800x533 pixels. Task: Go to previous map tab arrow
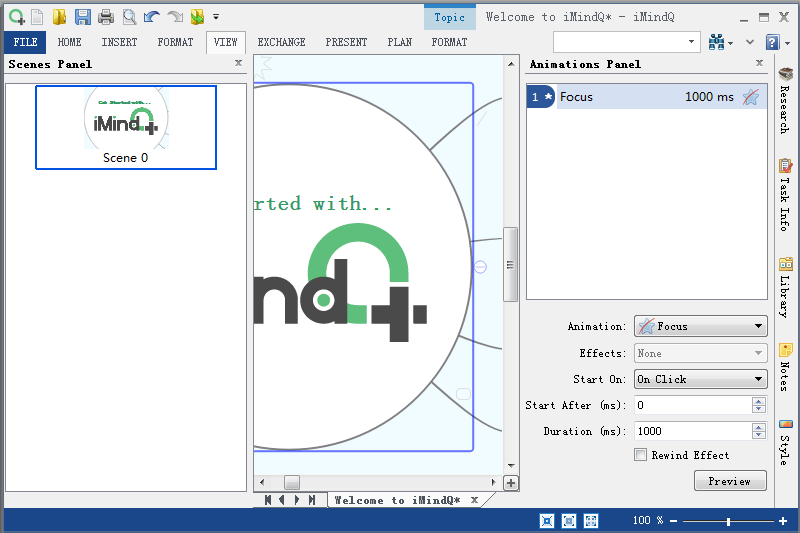[282, 500]
